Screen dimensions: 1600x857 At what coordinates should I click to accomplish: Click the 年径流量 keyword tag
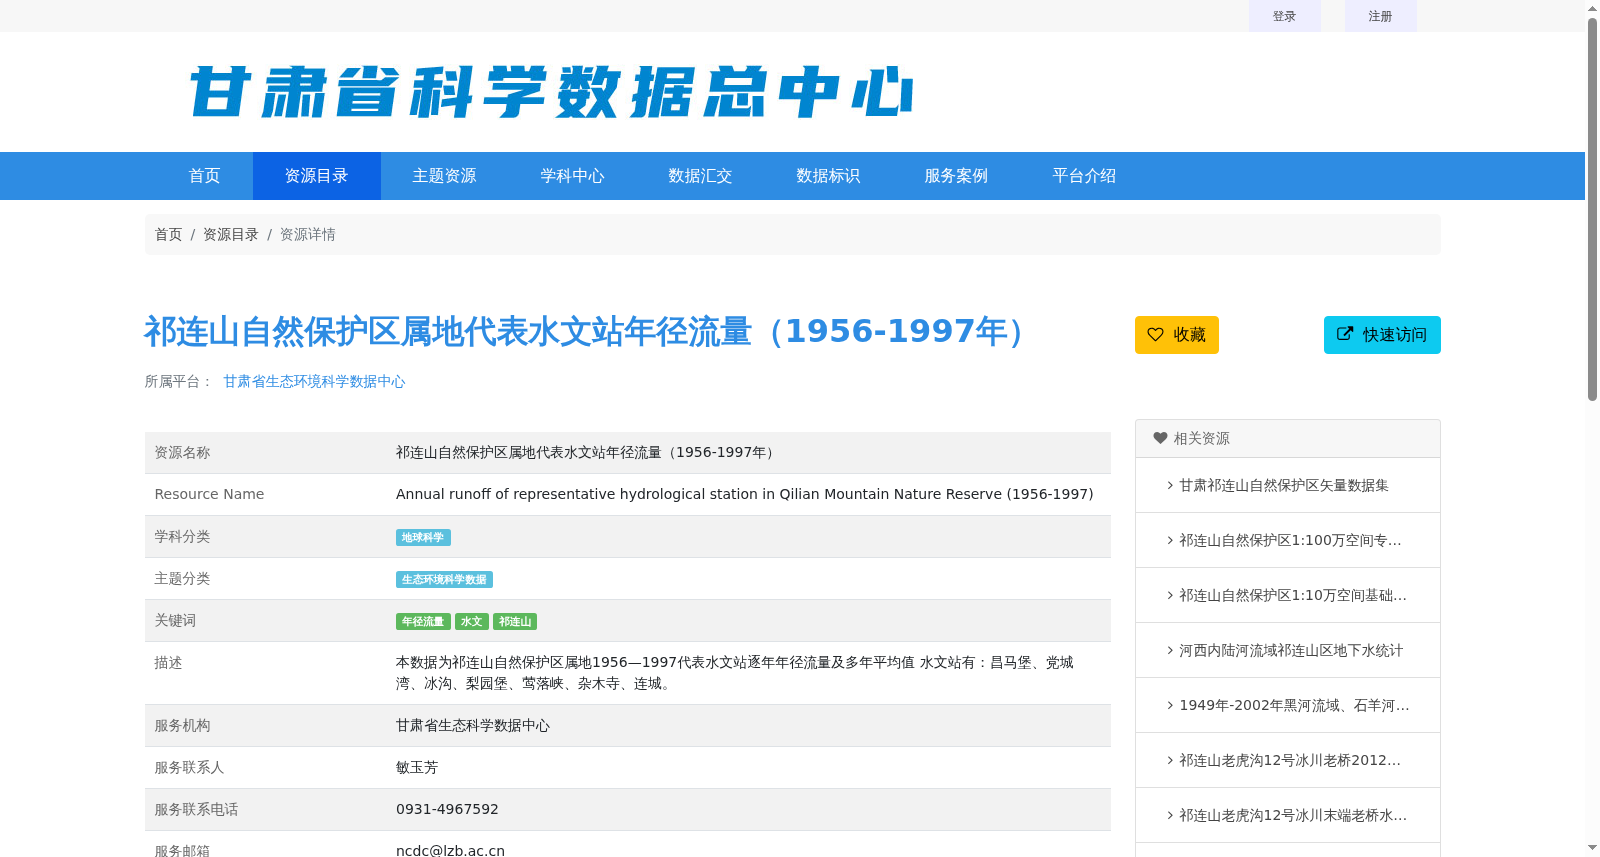[423, 622]
